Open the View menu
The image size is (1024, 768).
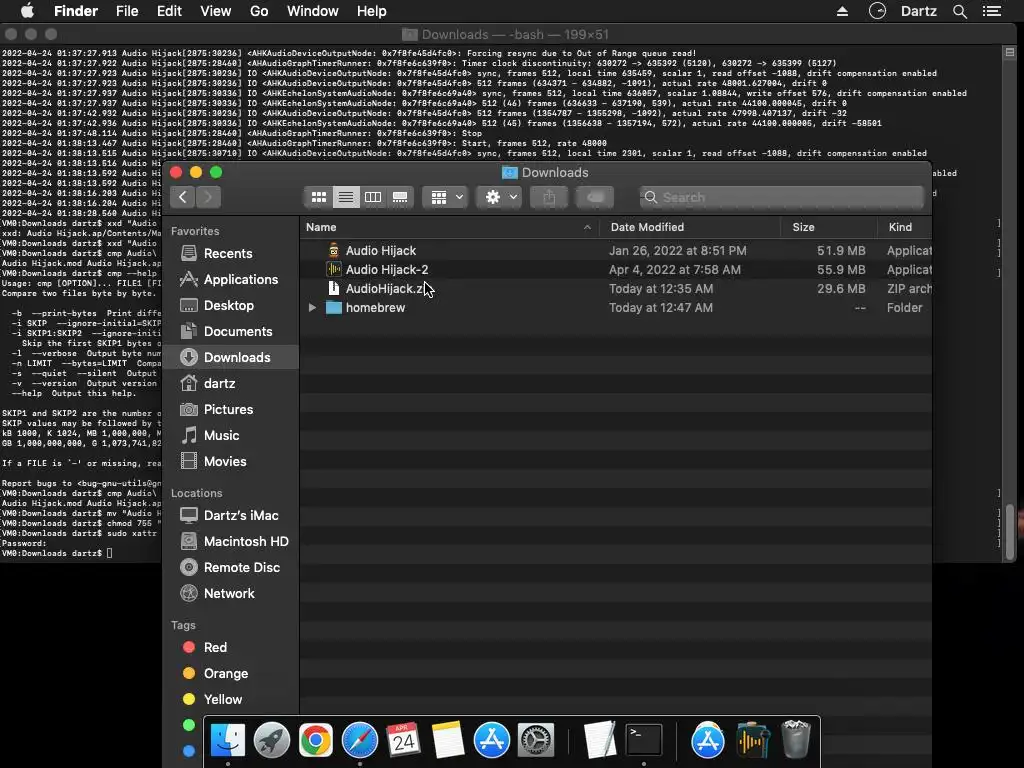pyautogui.click(x=216, y=11)
